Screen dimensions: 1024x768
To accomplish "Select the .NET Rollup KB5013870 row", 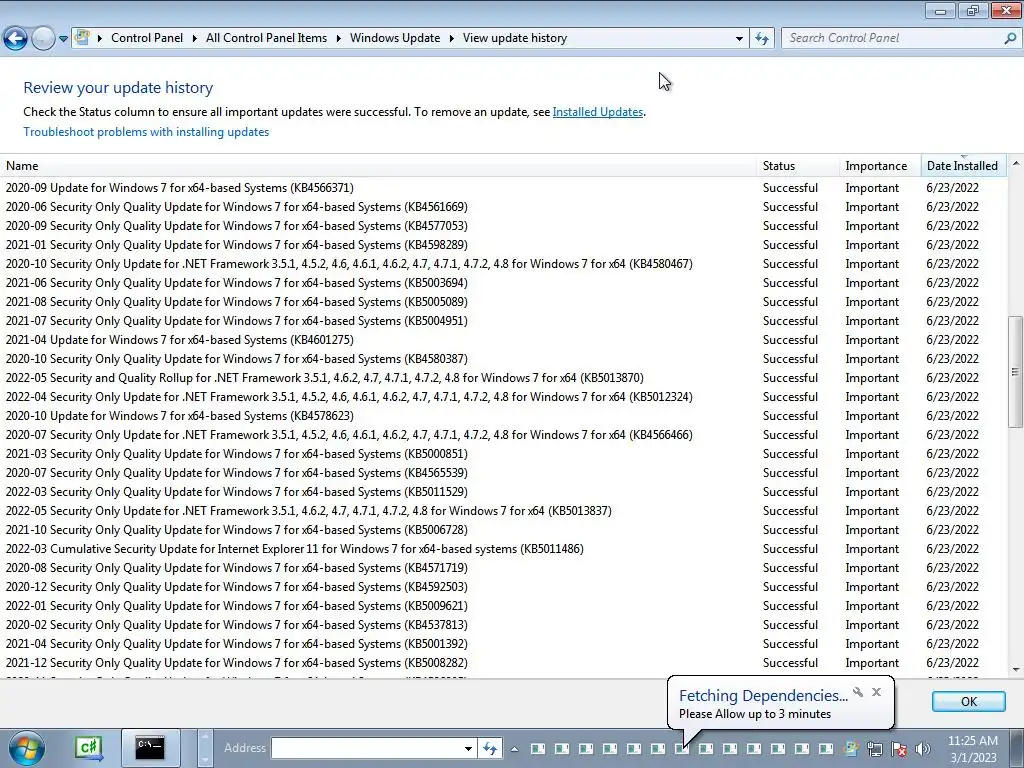I will 503,377.
